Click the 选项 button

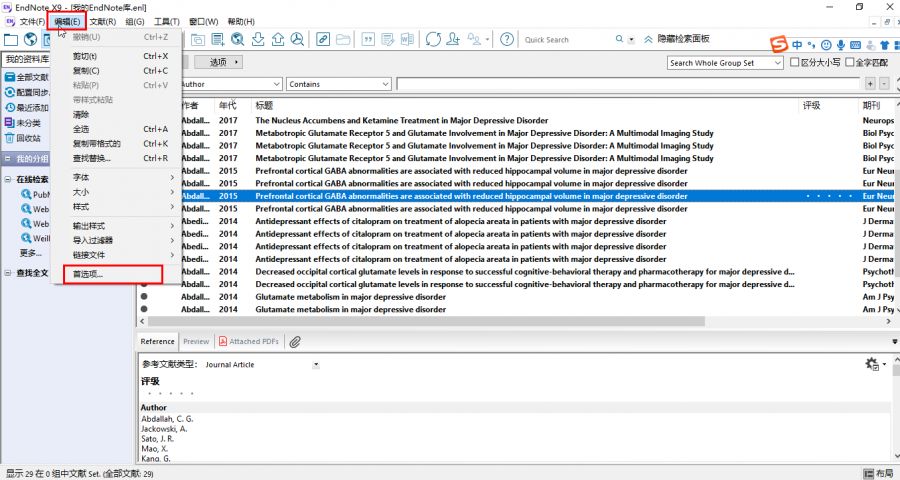tap(218, 62)
